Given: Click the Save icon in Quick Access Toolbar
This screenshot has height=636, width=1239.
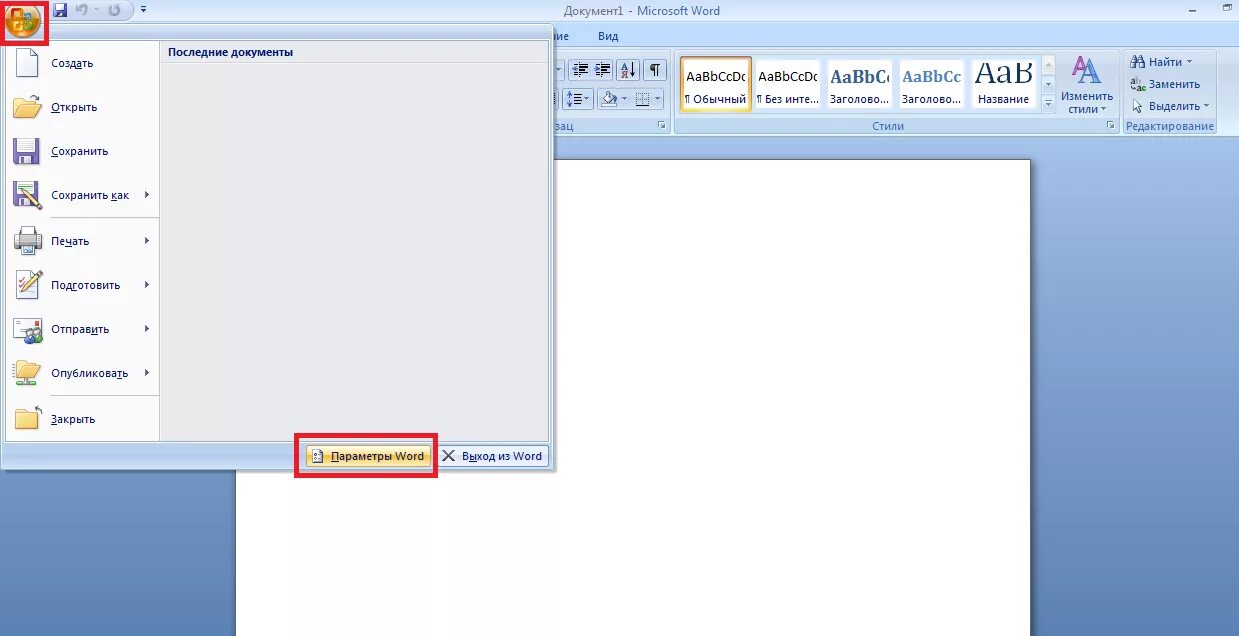Looking at the screenshot, I should click(x=60, y=10).
